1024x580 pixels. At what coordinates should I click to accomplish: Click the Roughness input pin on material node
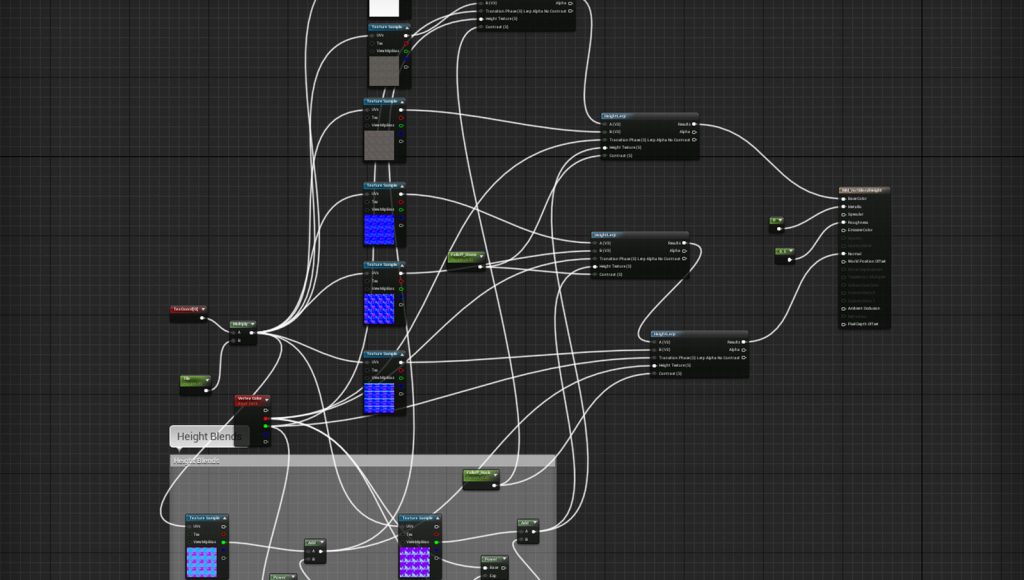841,222
